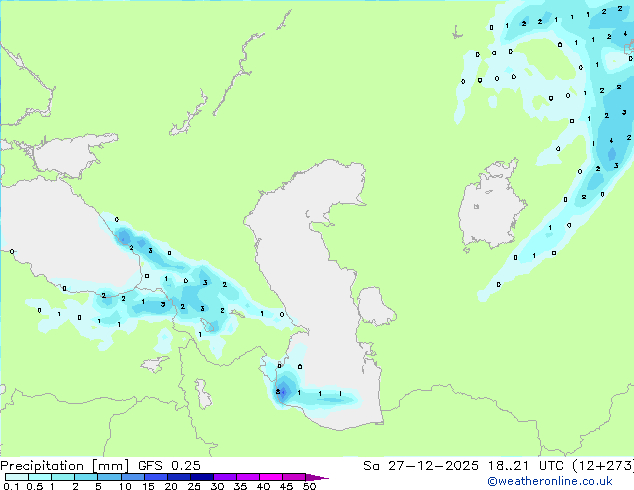Click the legend label '15'
The image size is (634, 490).
[148, 486]
